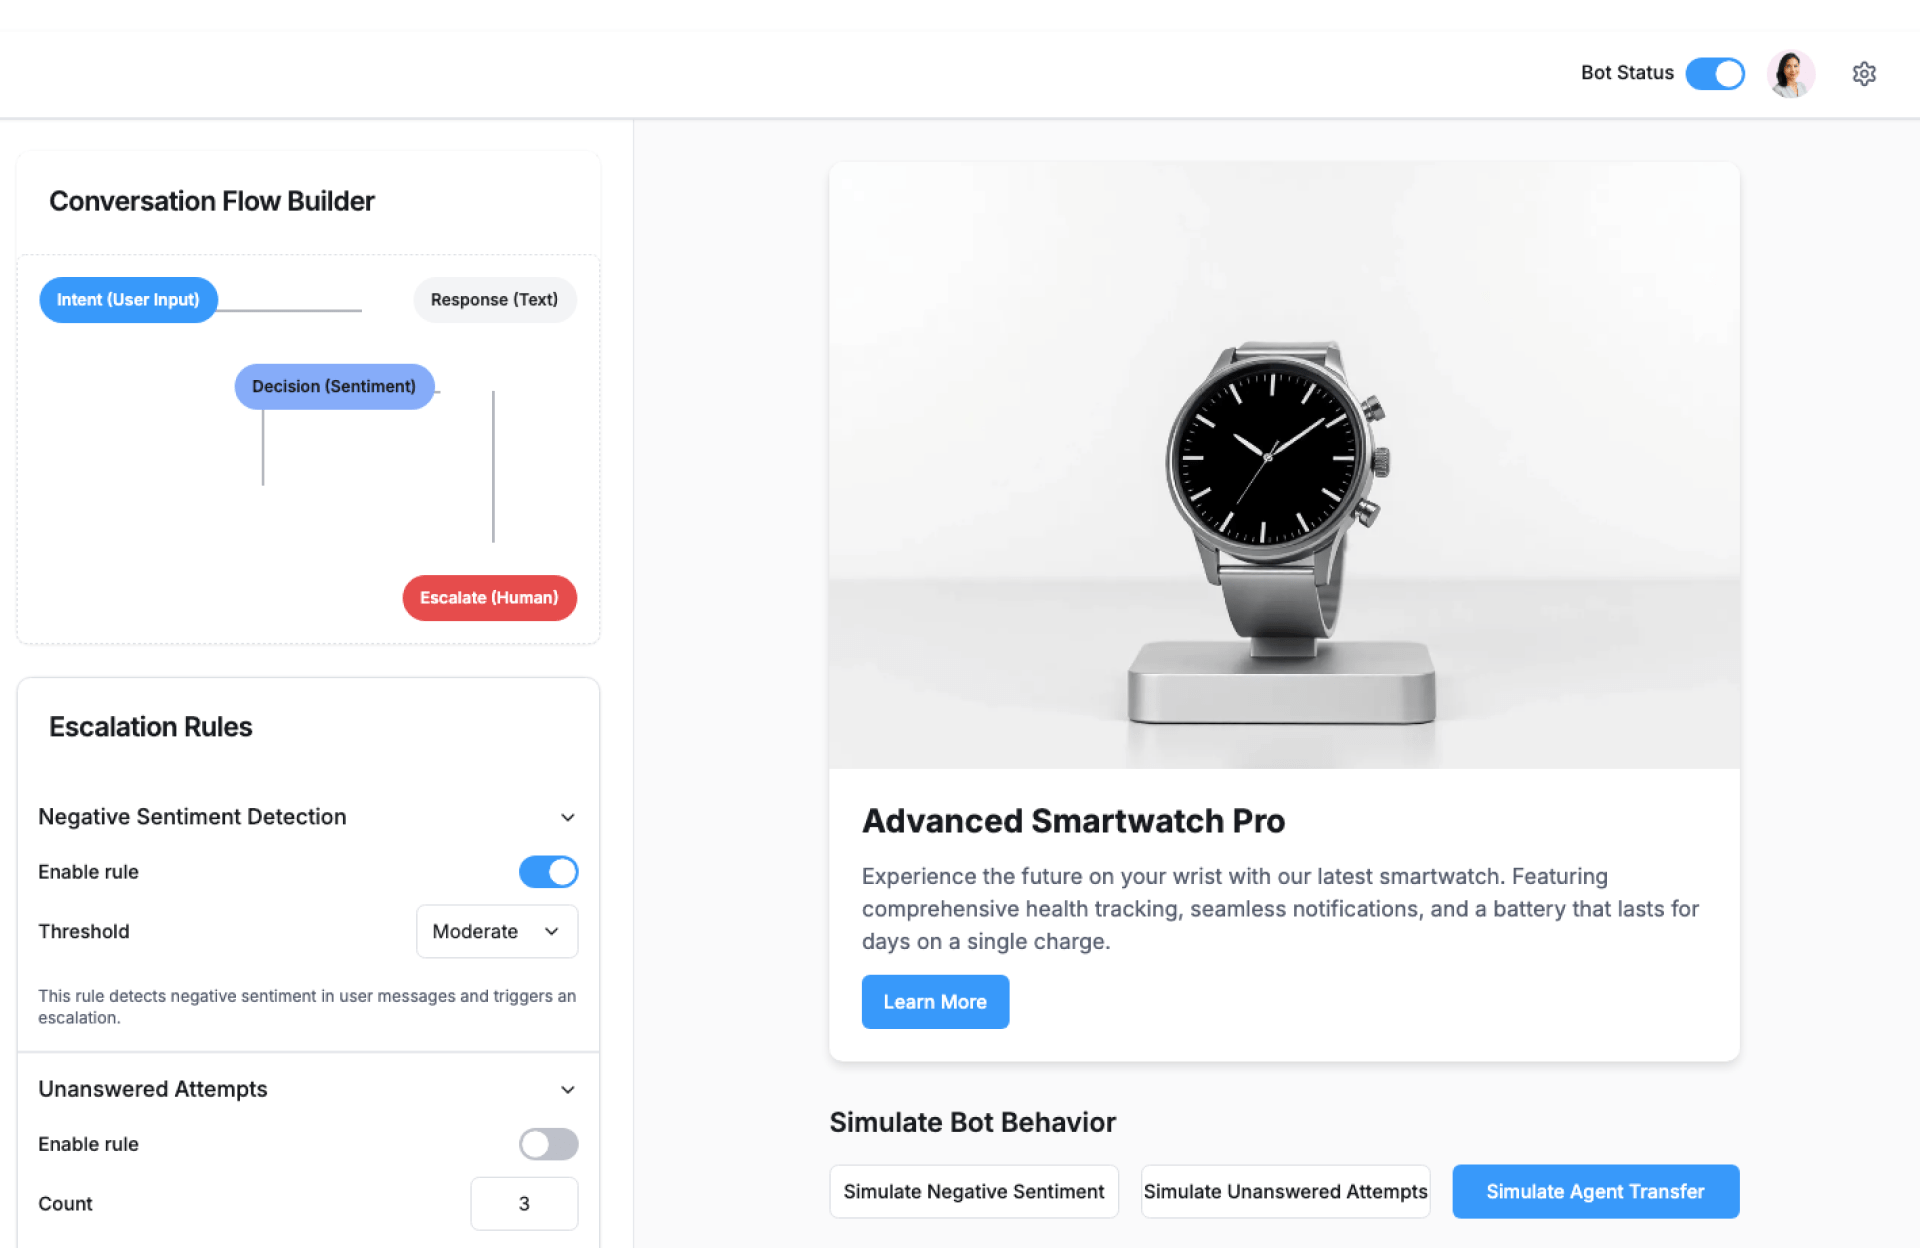Click Simulate Agent Transfer button

(x=1595, y=1192)
